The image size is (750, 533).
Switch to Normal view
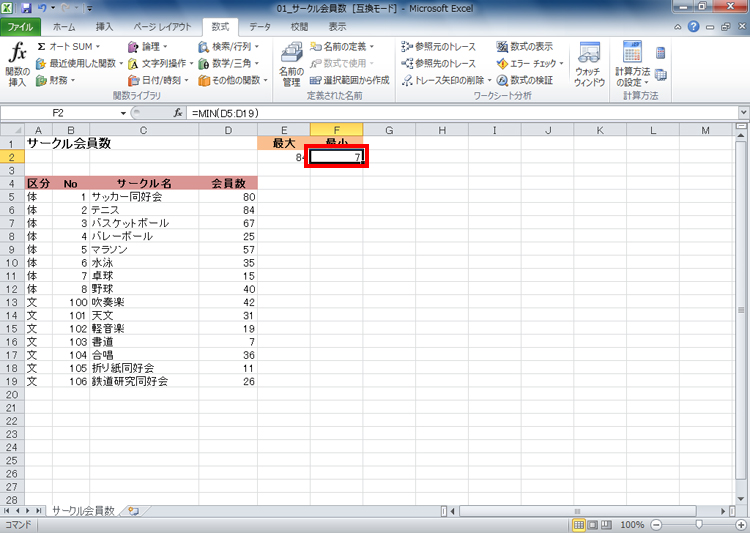[x=579, y=525]
